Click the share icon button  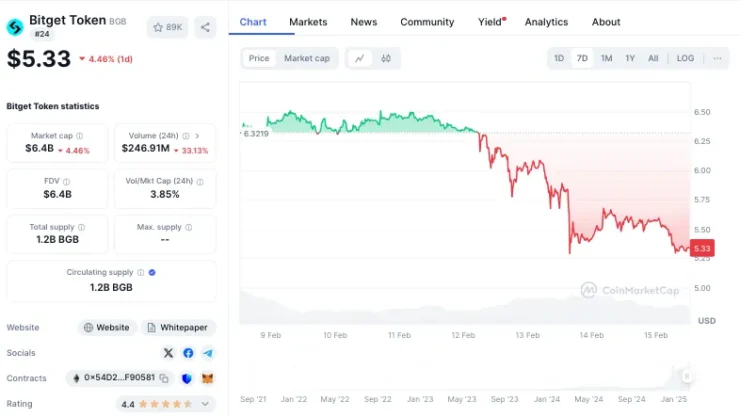click(x=205, y=27)
